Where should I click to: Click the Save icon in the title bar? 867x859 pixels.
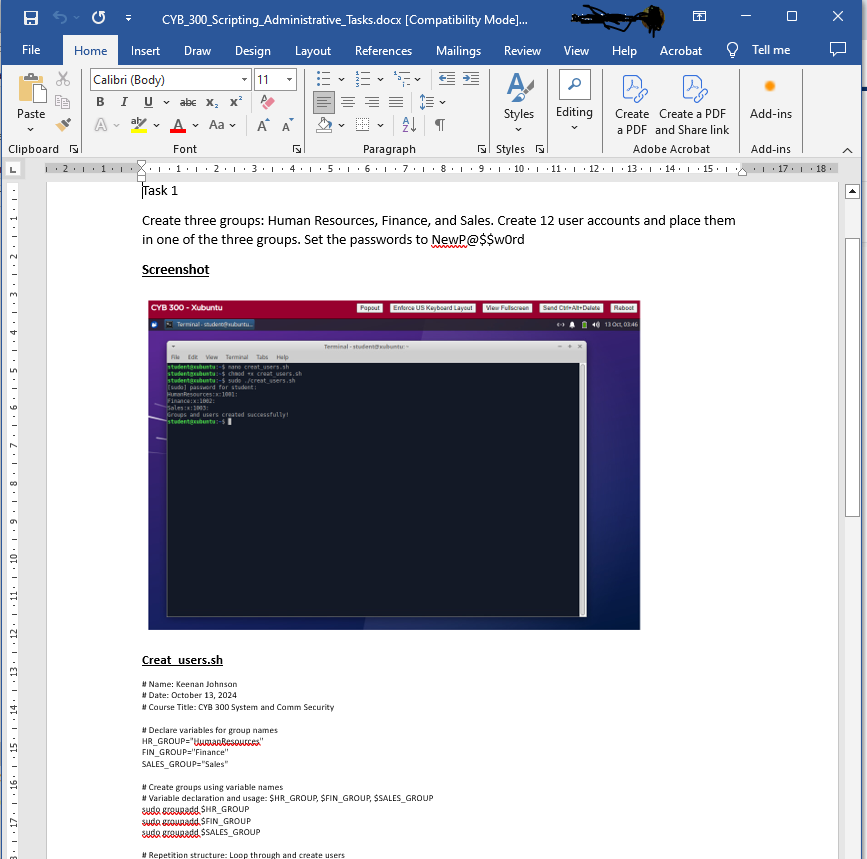(31, 18)
